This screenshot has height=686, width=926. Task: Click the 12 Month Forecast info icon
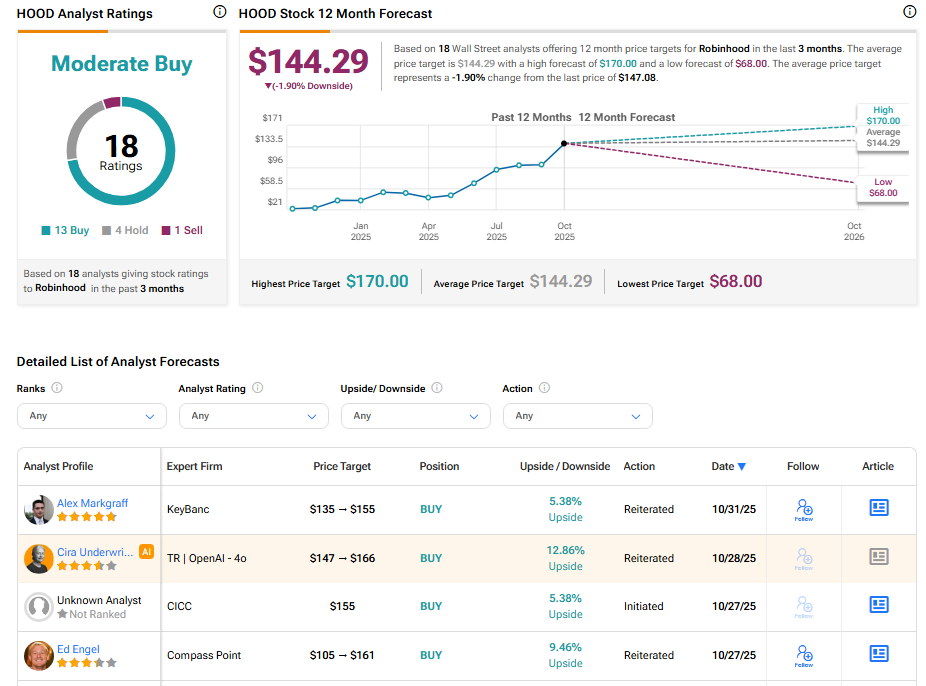pyautogui.click(x=909, y=12)
